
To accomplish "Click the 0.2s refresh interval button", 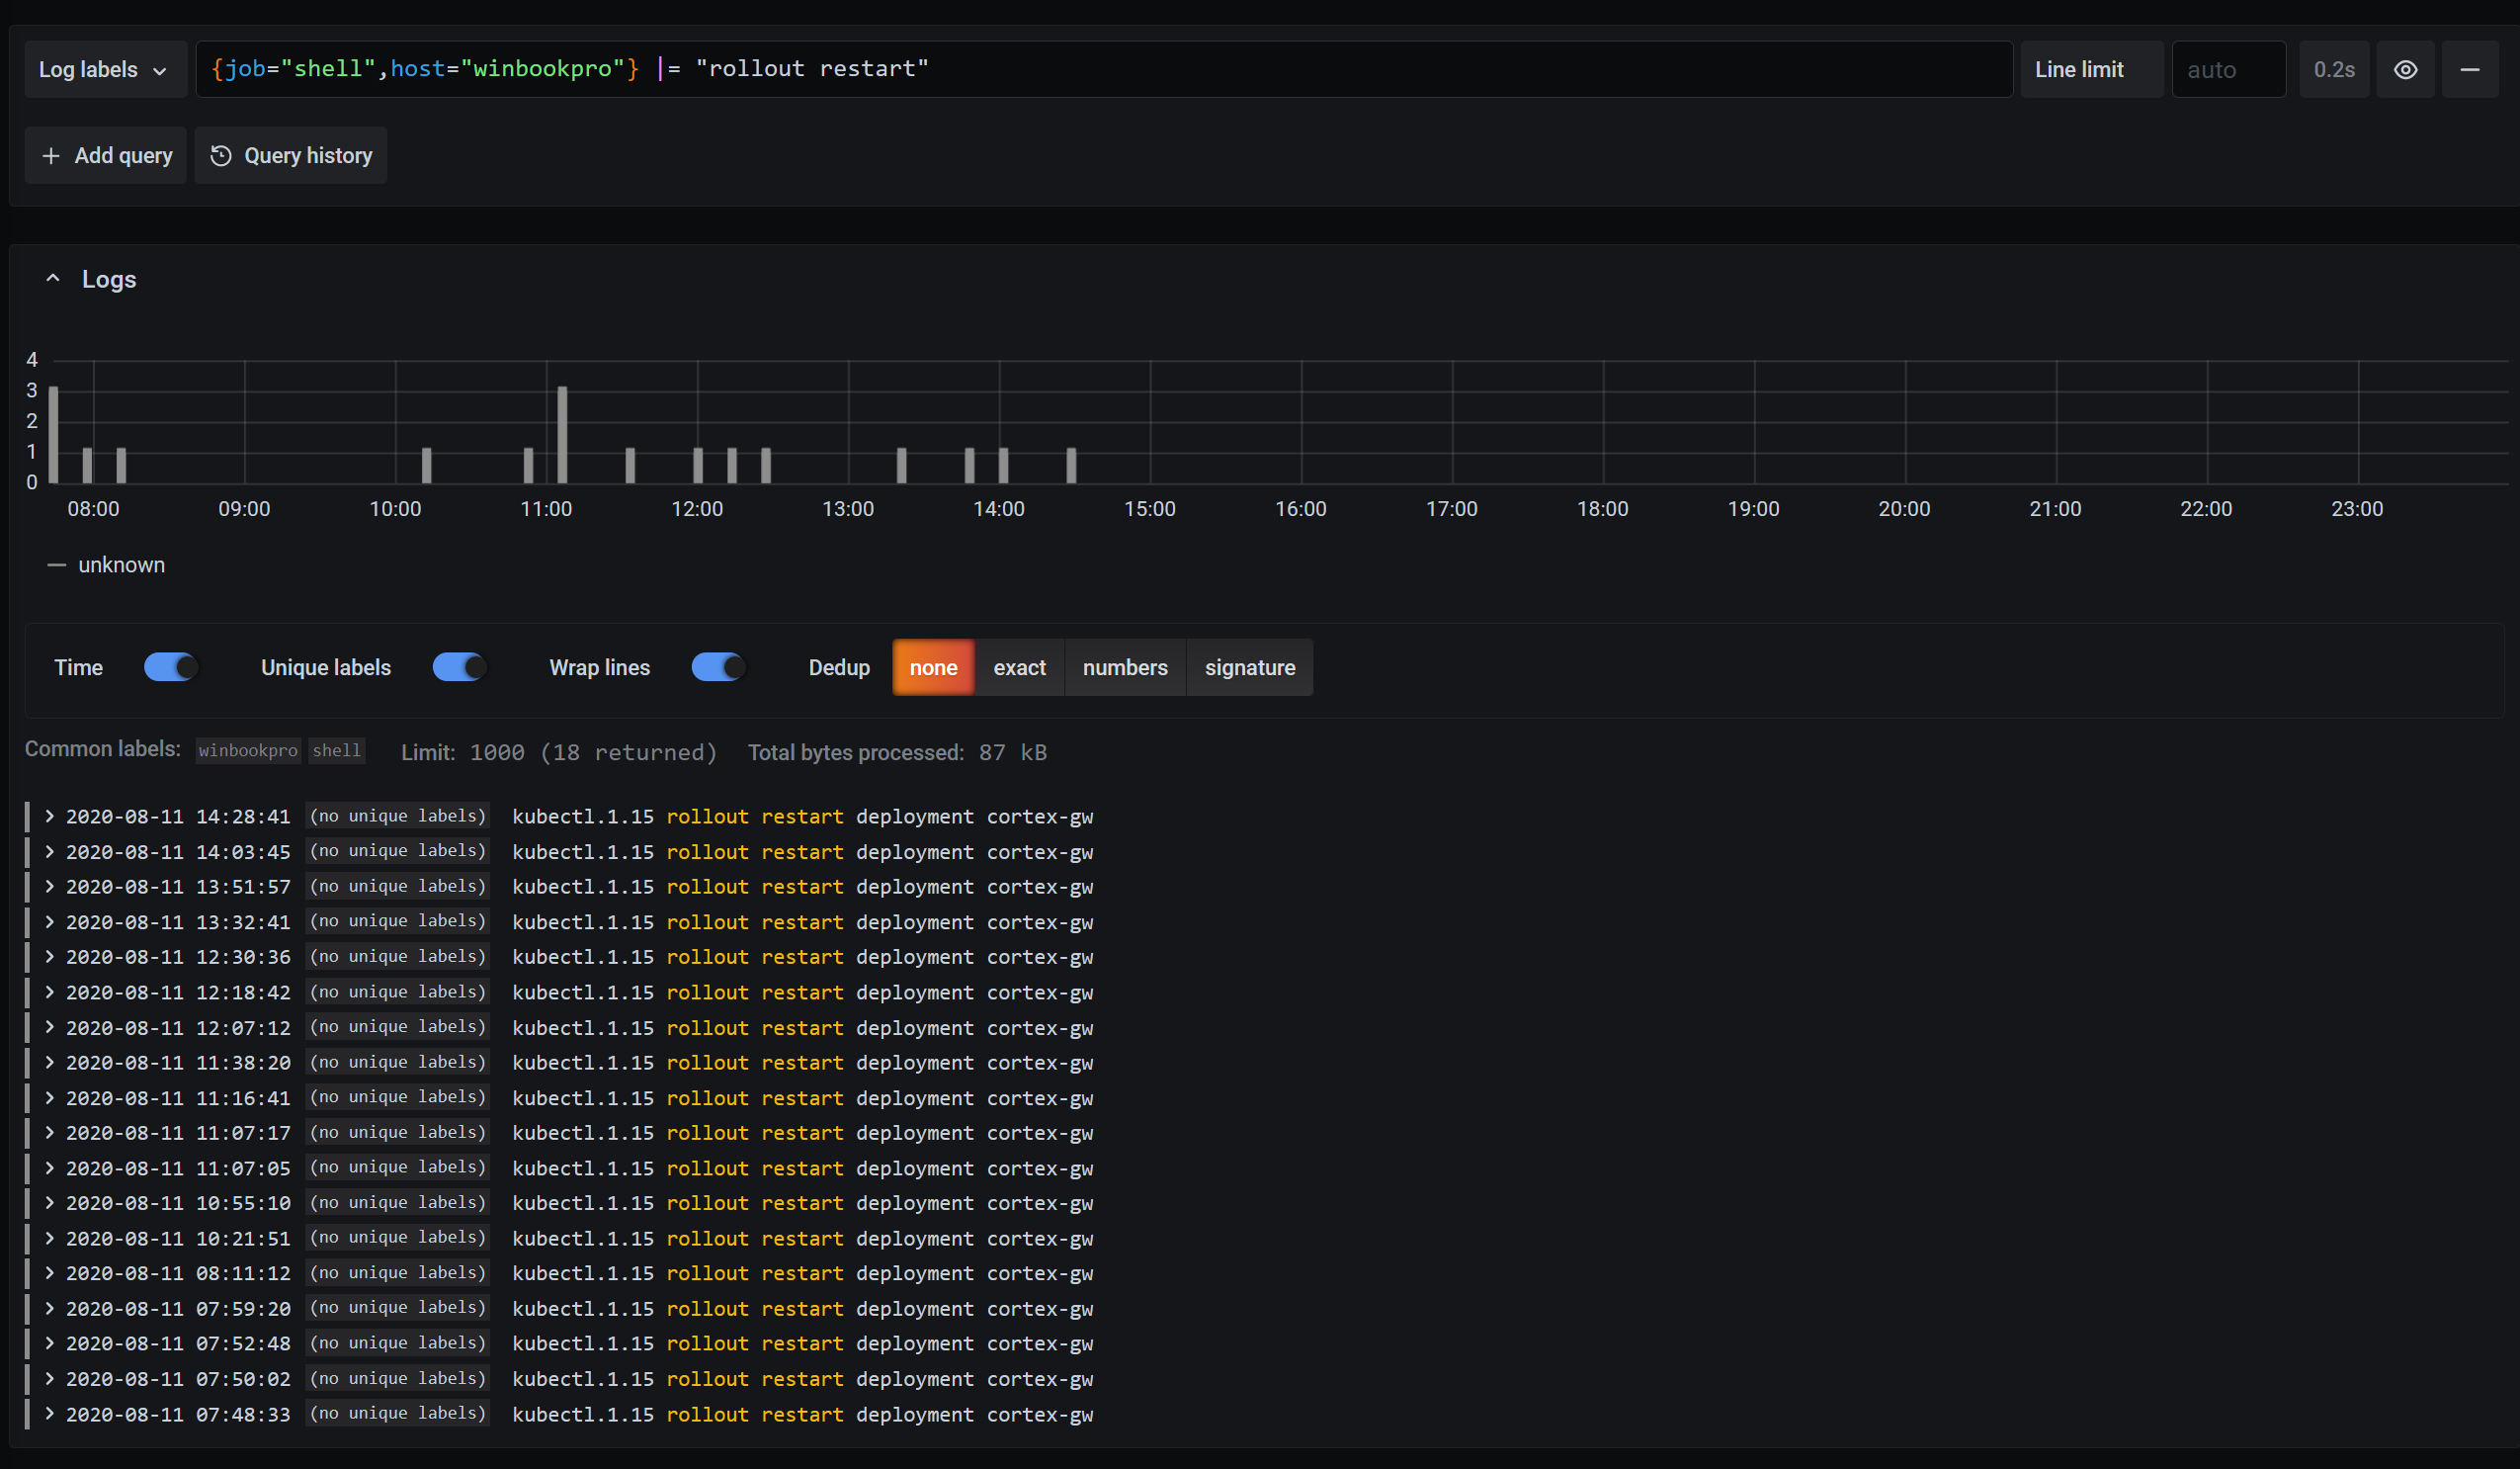I will coord(2331,70).
